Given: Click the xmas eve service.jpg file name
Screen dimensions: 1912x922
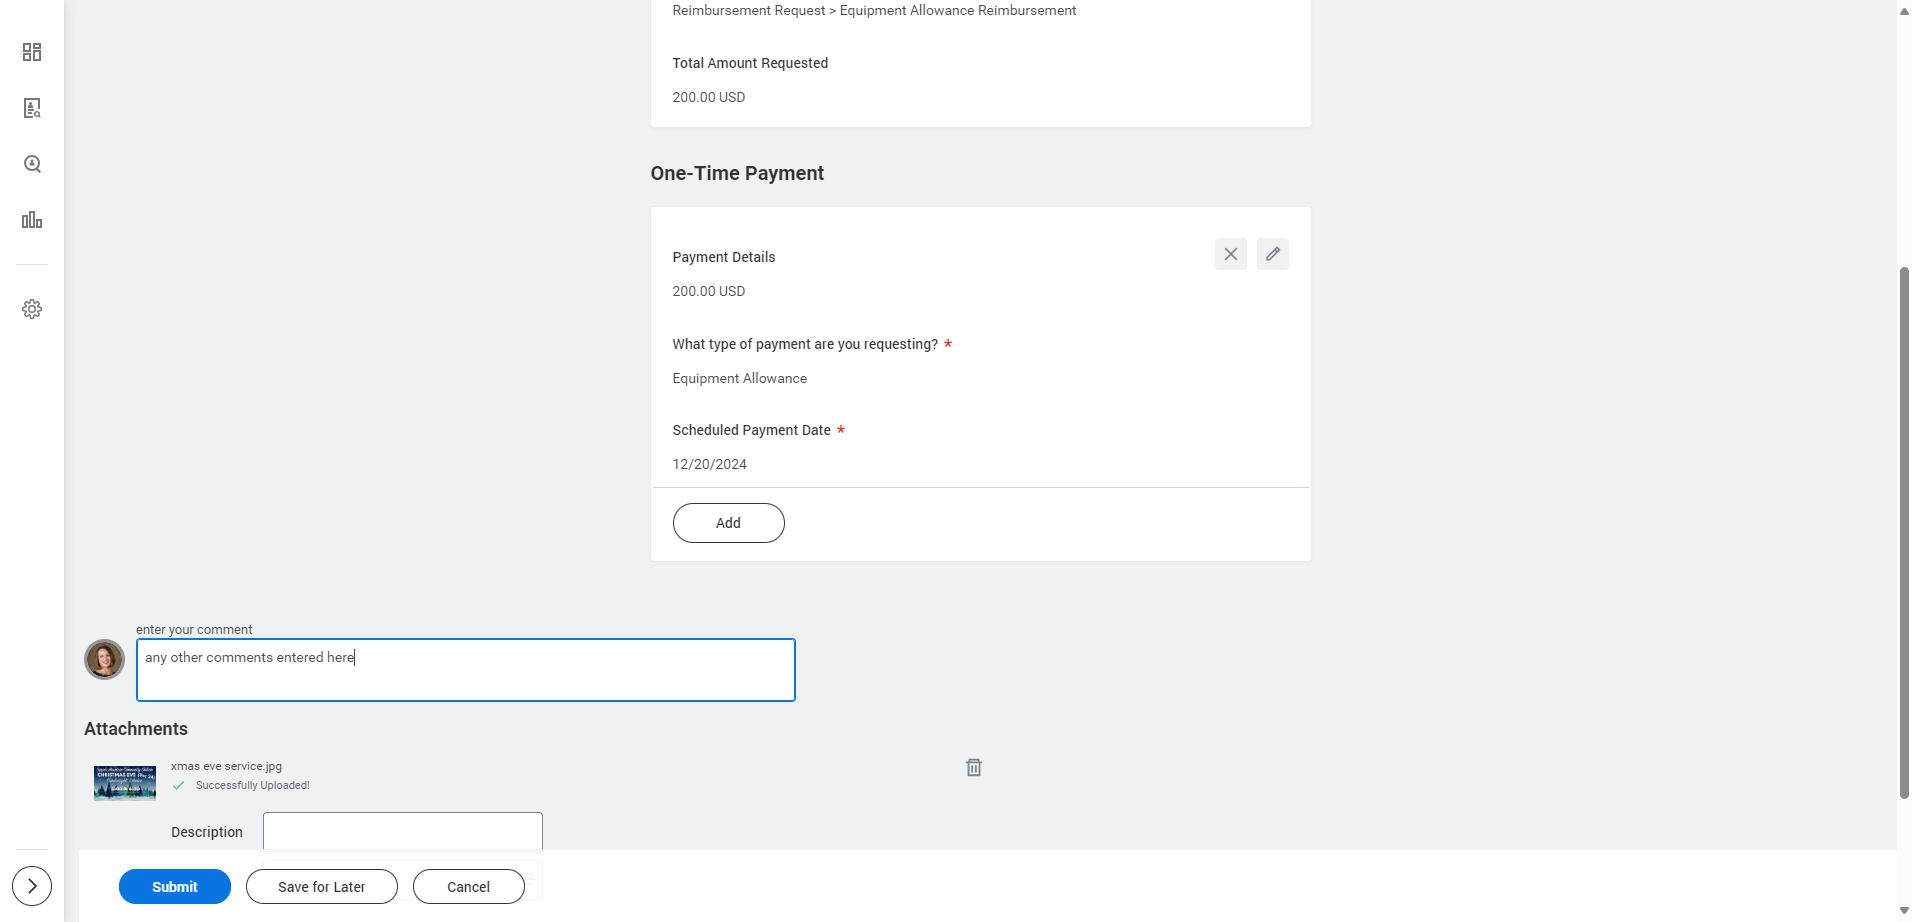Looking at the screenshot, I should coord(227,766).
